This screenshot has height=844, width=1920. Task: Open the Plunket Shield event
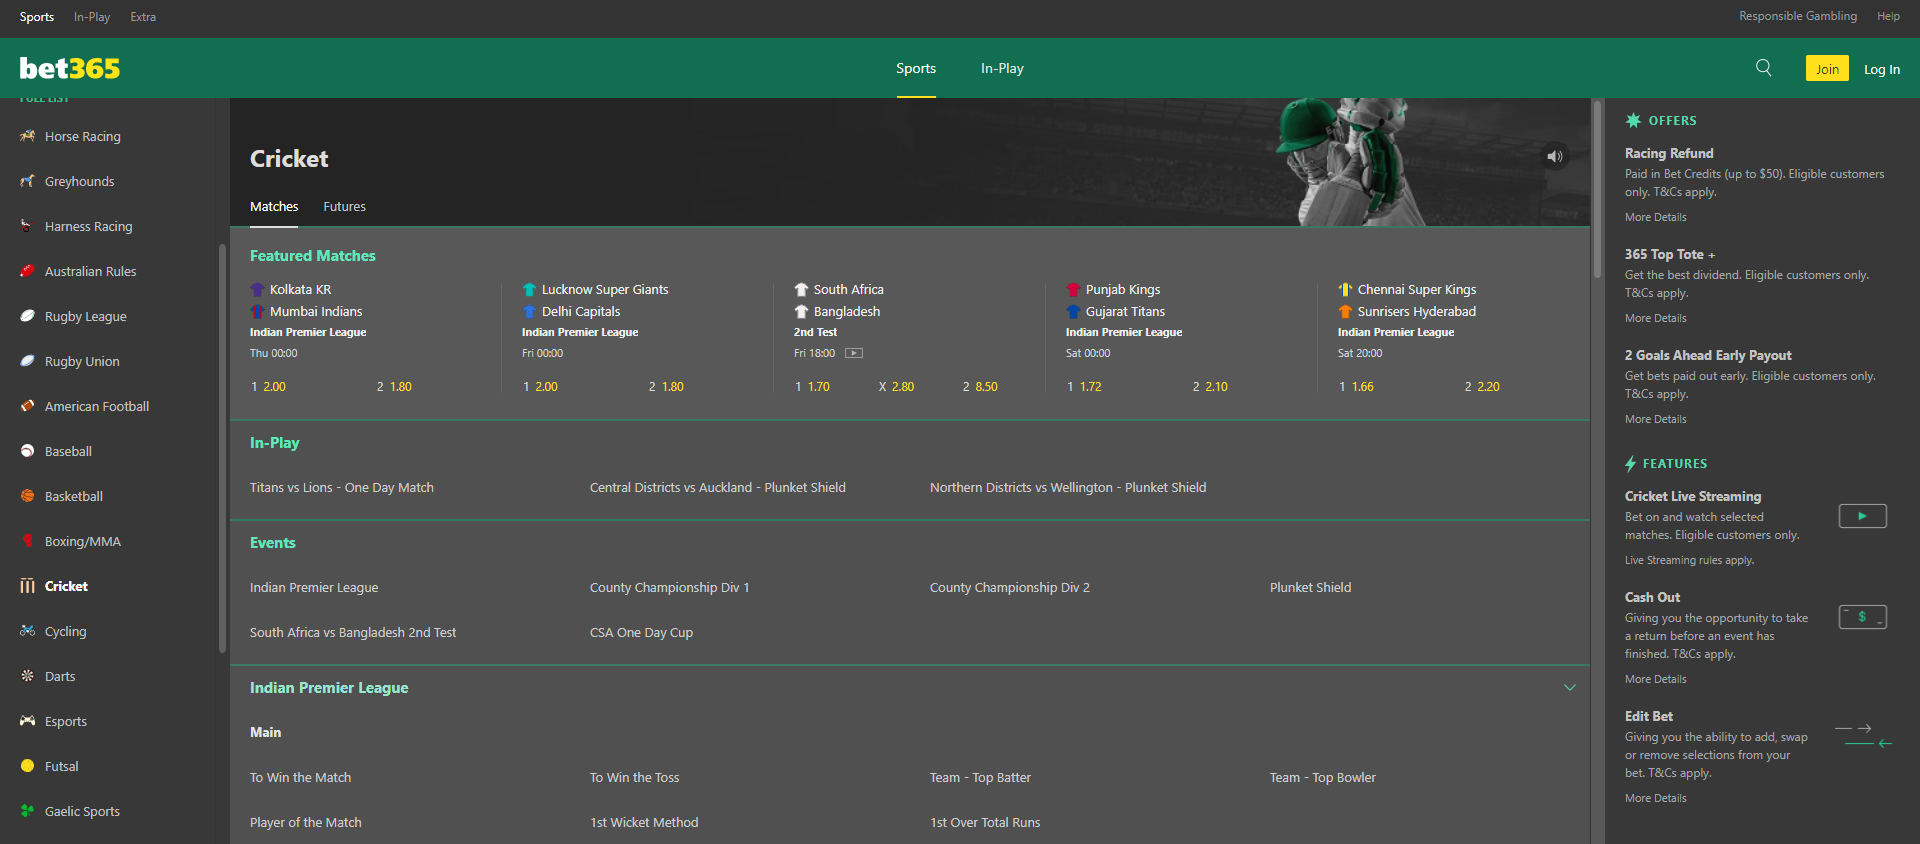(x=1310, y=588)
